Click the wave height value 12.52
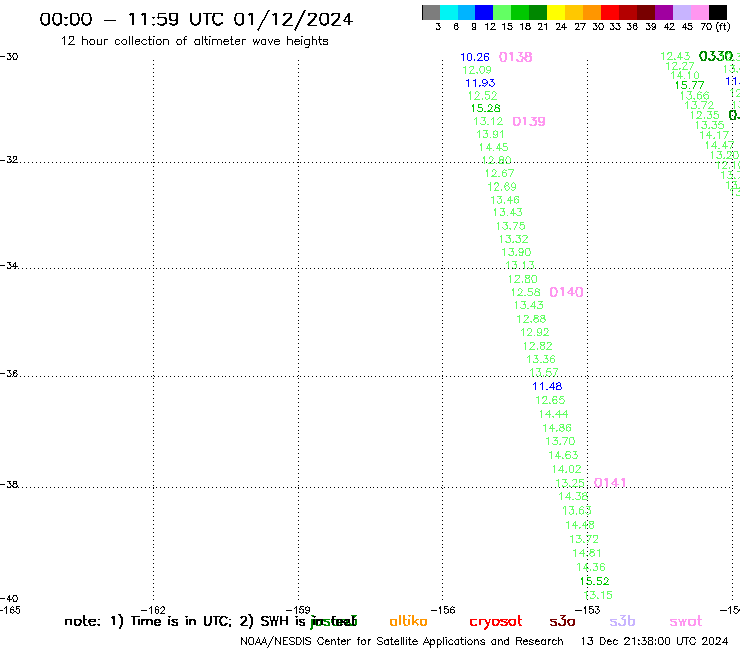 click(x=482, y=96)
